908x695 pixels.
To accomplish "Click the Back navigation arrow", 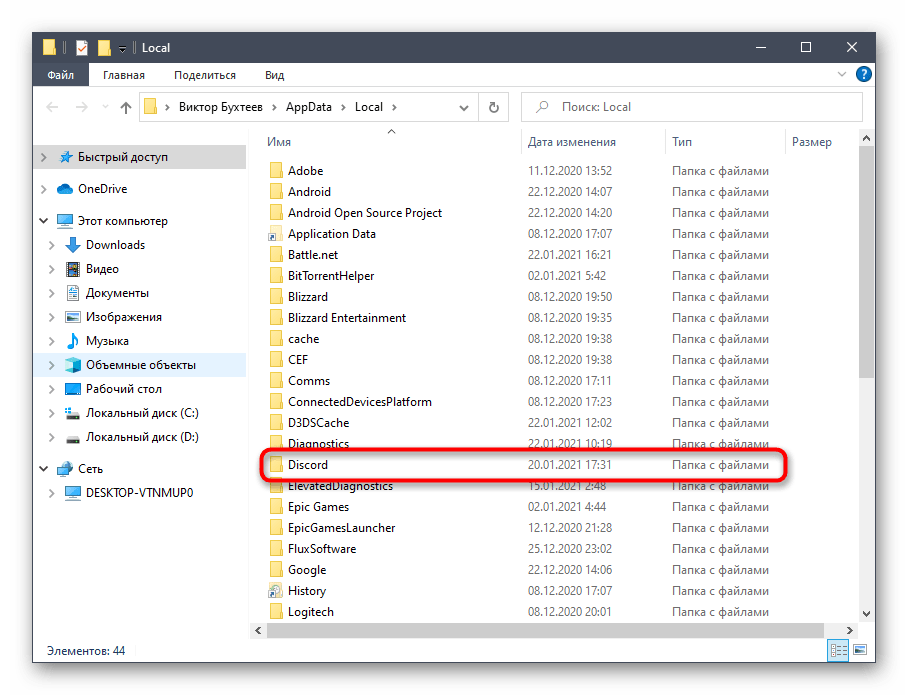I will click(x=50, y=107).
